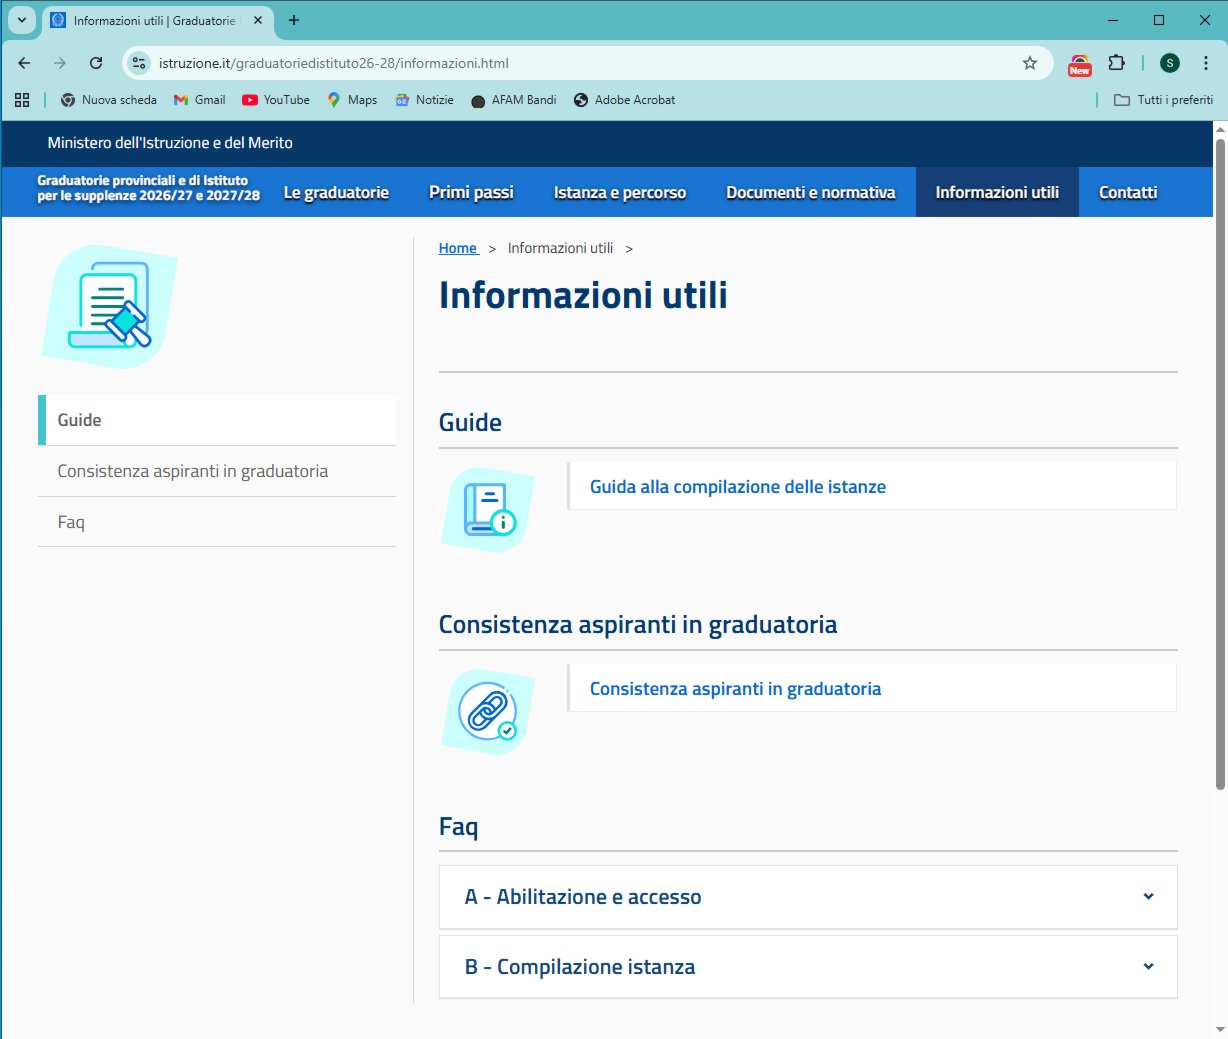Bookmark this page with the star icon

tap(1030, 63)
